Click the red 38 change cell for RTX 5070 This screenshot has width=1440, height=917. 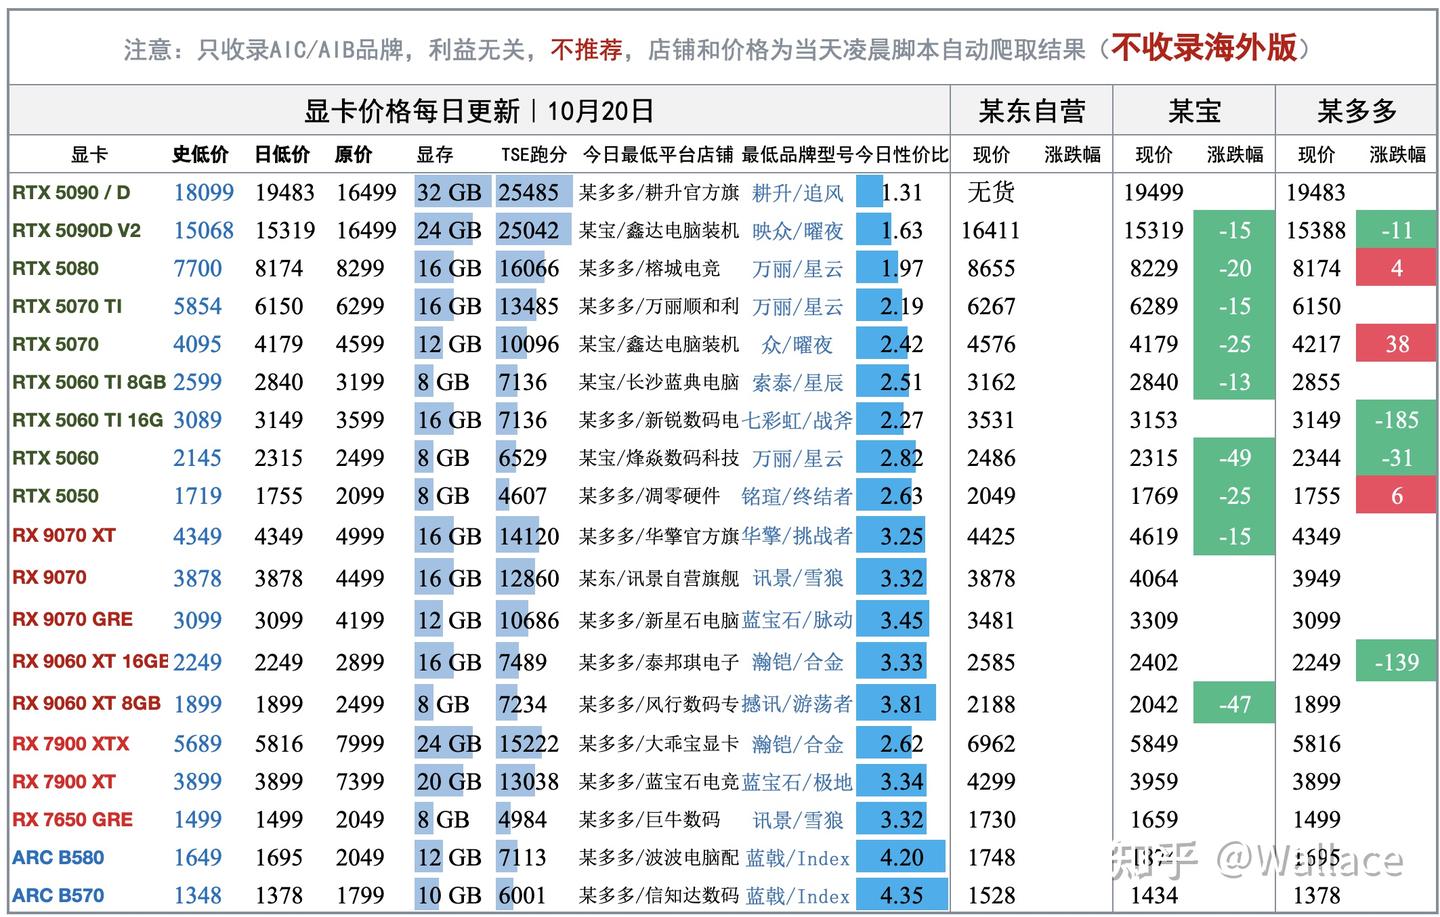[1397, 344]
